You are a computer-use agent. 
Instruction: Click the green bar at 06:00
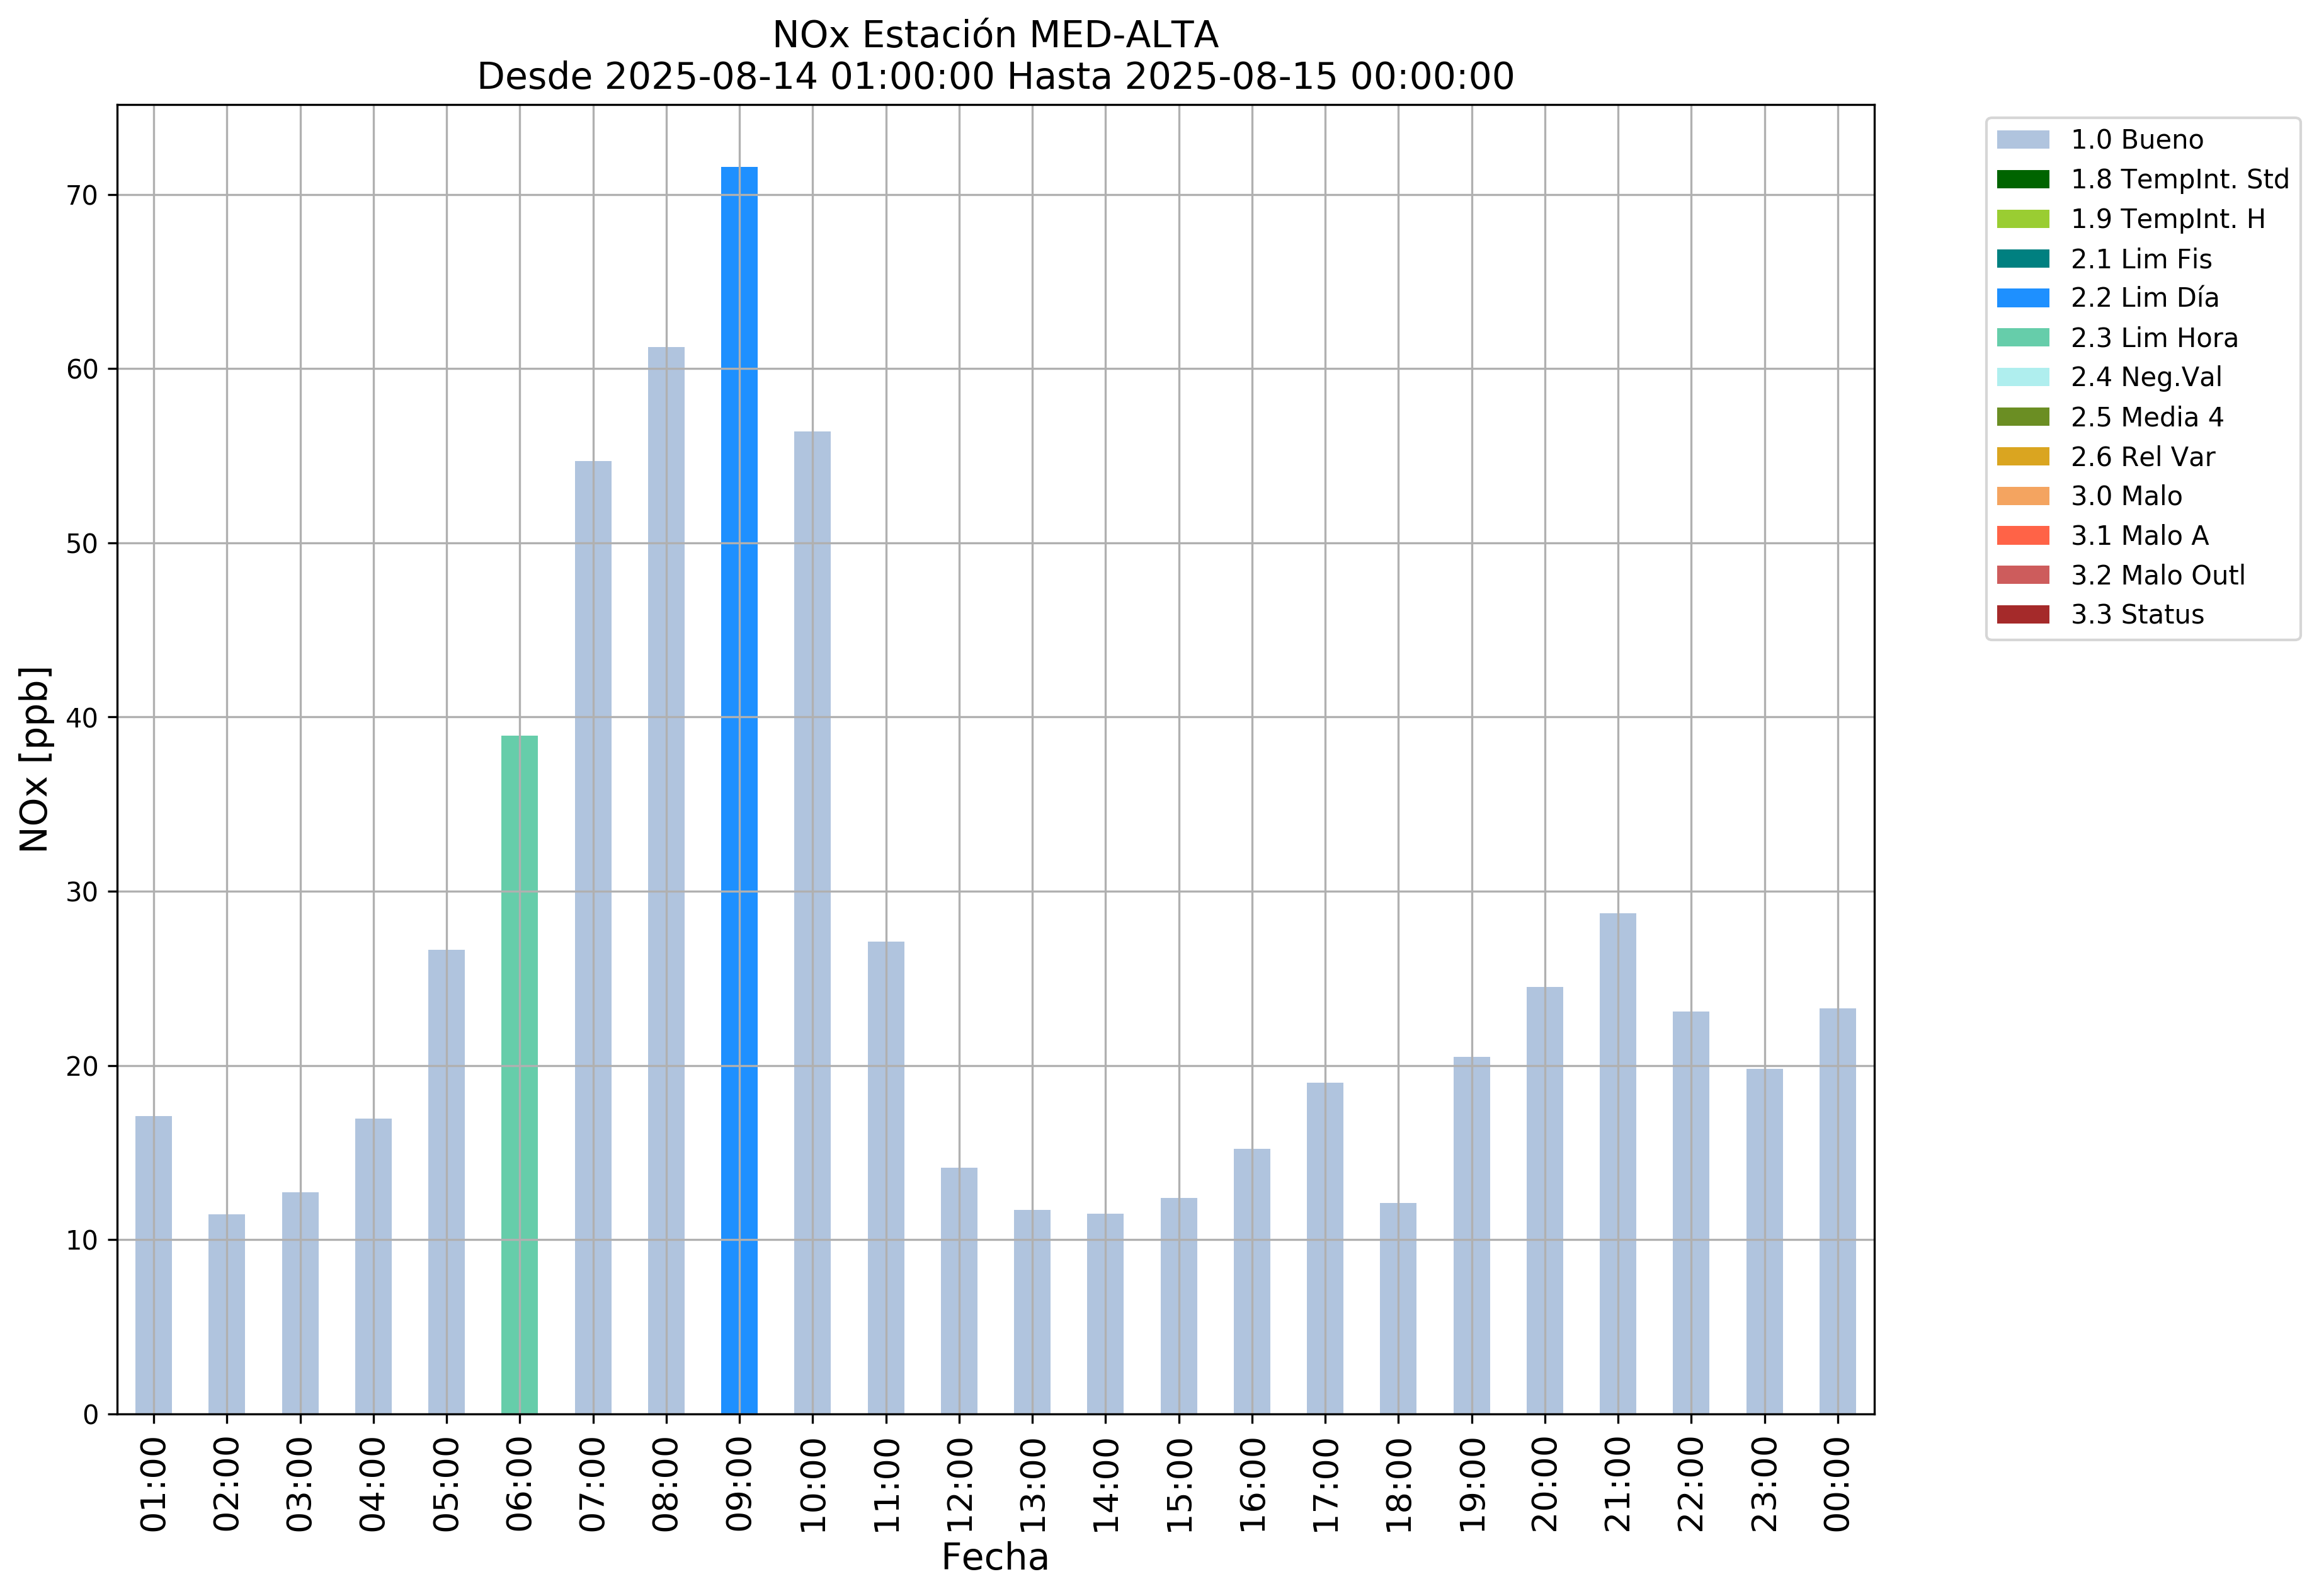[x=519, y=1075]
